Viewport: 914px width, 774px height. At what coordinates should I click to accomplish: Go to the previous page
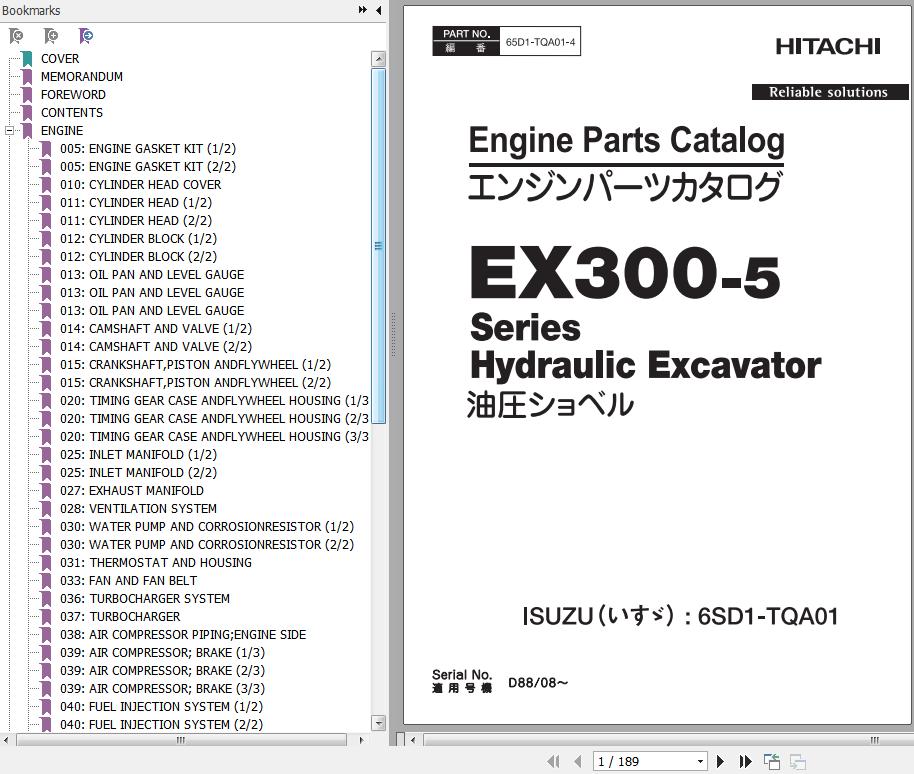click(578, 762)
